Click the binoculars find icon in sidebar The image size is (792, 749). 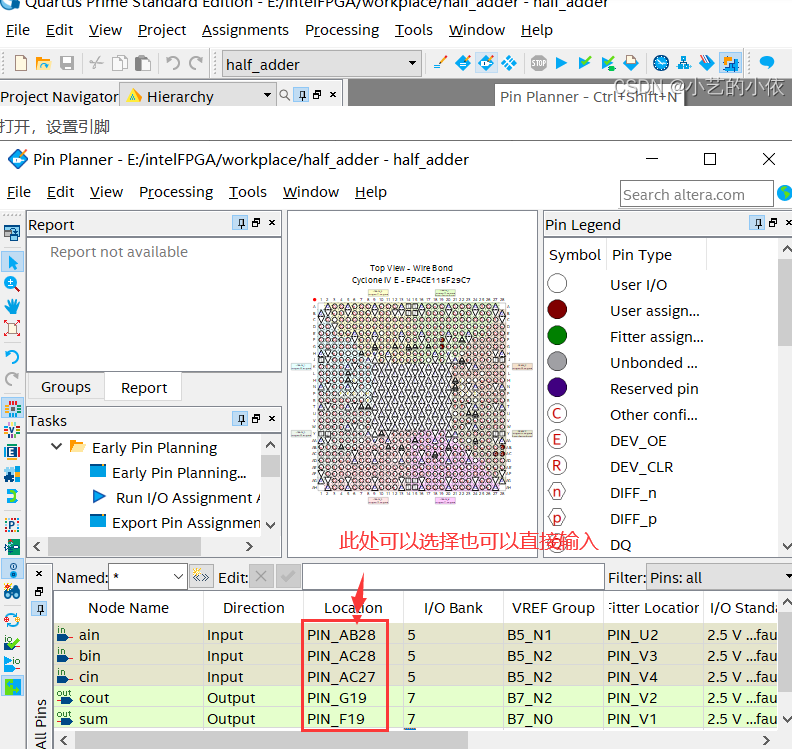click(x=12, y=591)
